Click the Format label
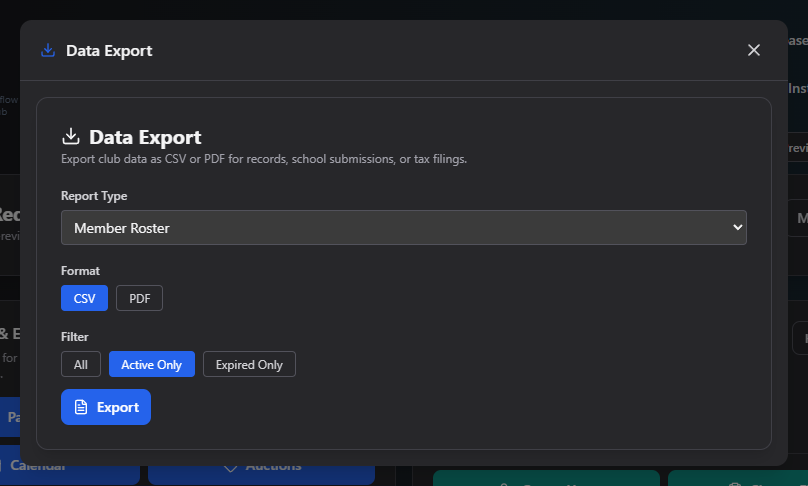The image size is (808, 486). 80,271
